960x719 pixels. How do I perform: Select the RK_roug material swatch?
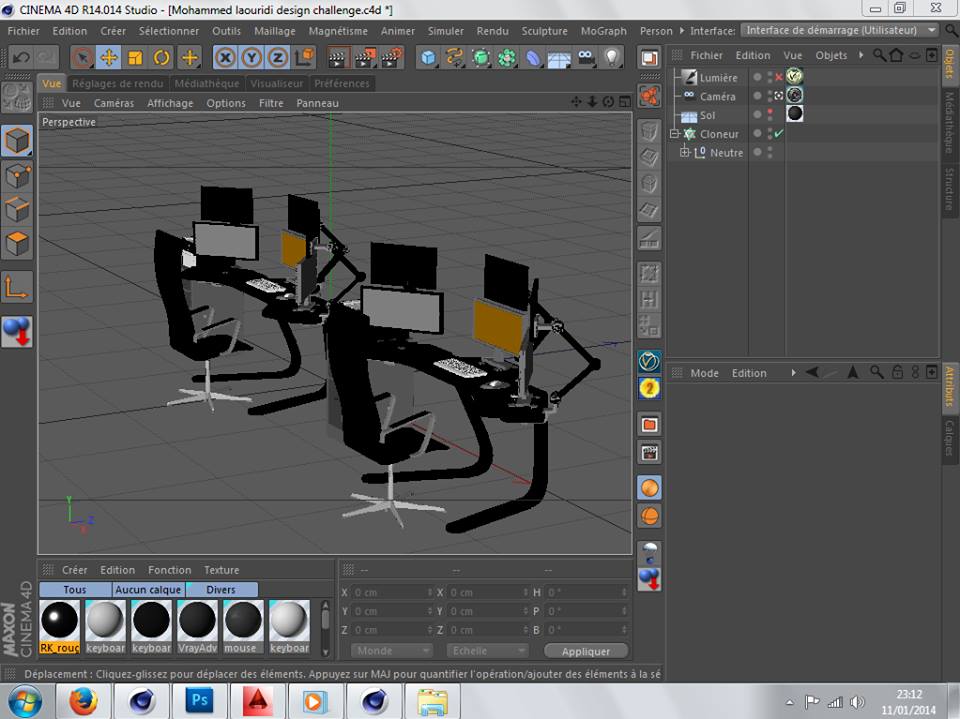(60, 622)
